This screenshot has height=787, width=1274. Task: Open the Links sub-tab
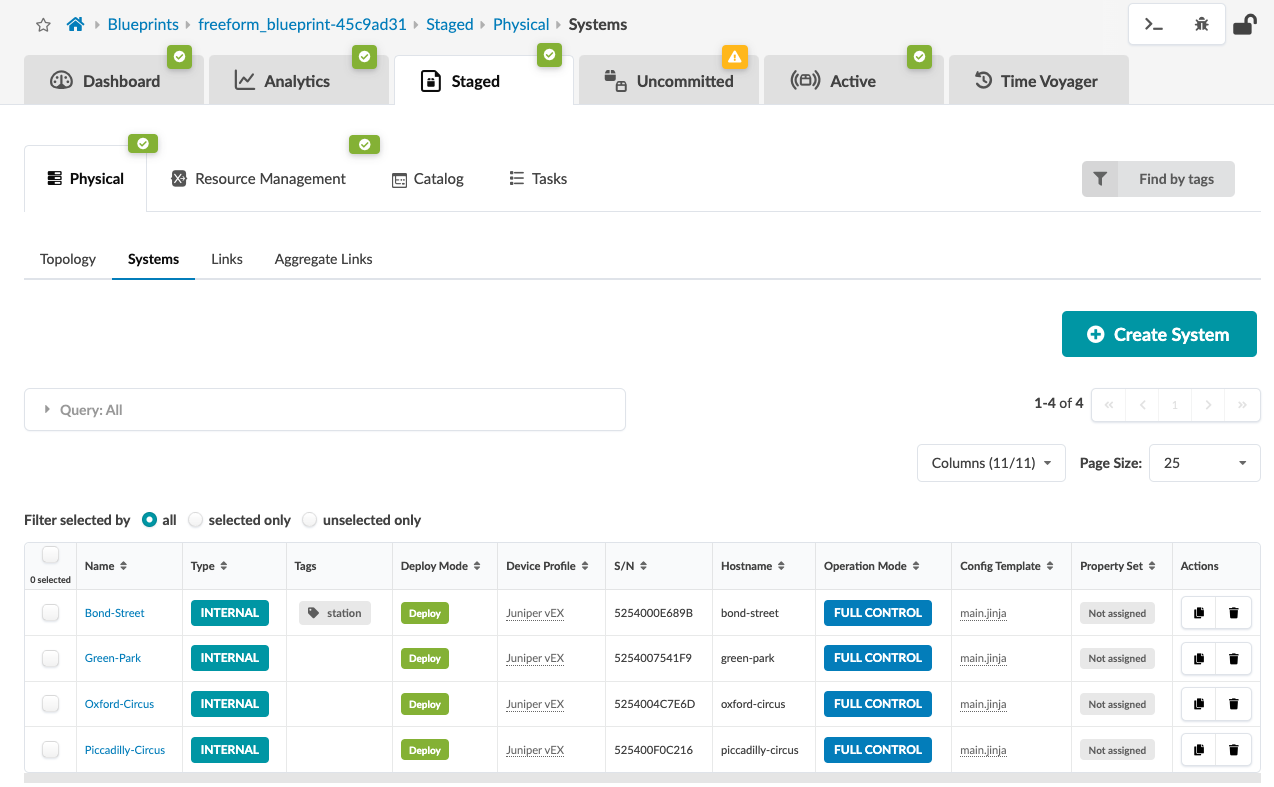[x=227, y=259]
